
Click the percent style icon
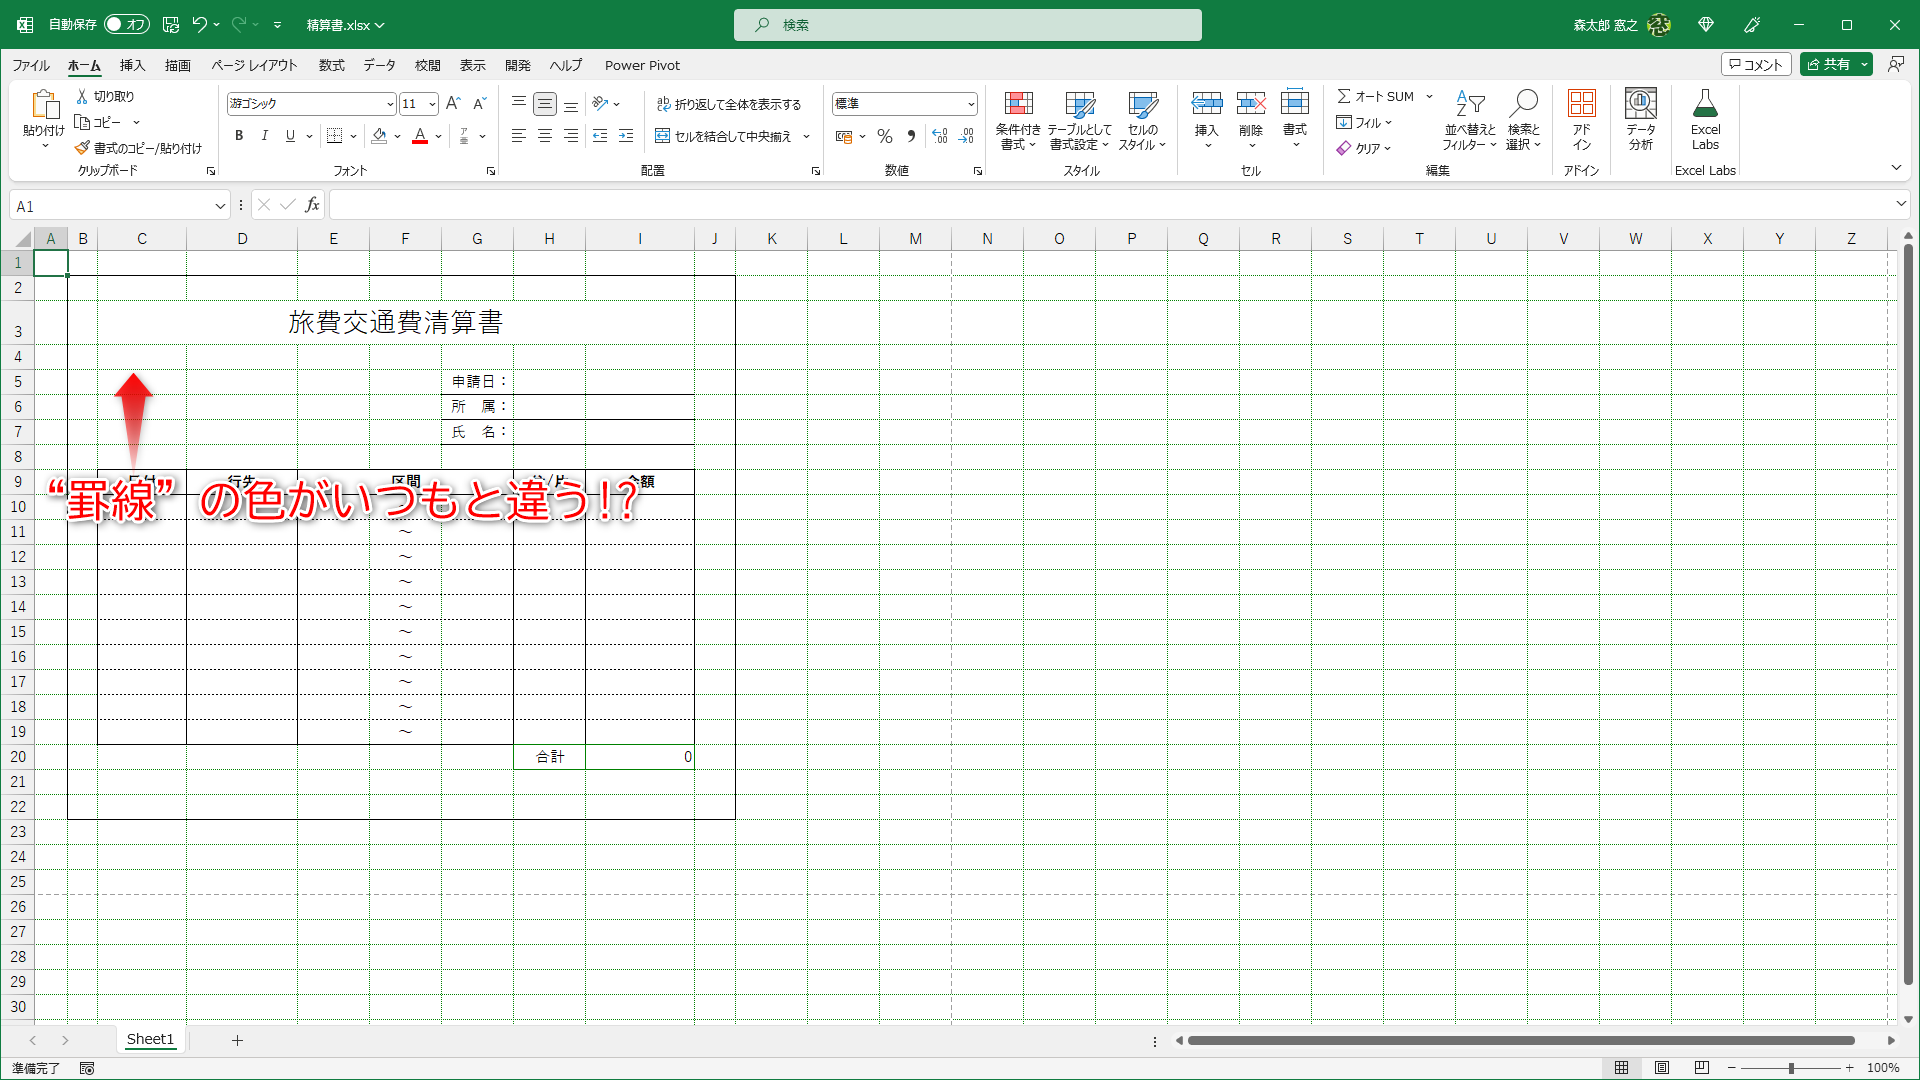(x=885, y=136)
